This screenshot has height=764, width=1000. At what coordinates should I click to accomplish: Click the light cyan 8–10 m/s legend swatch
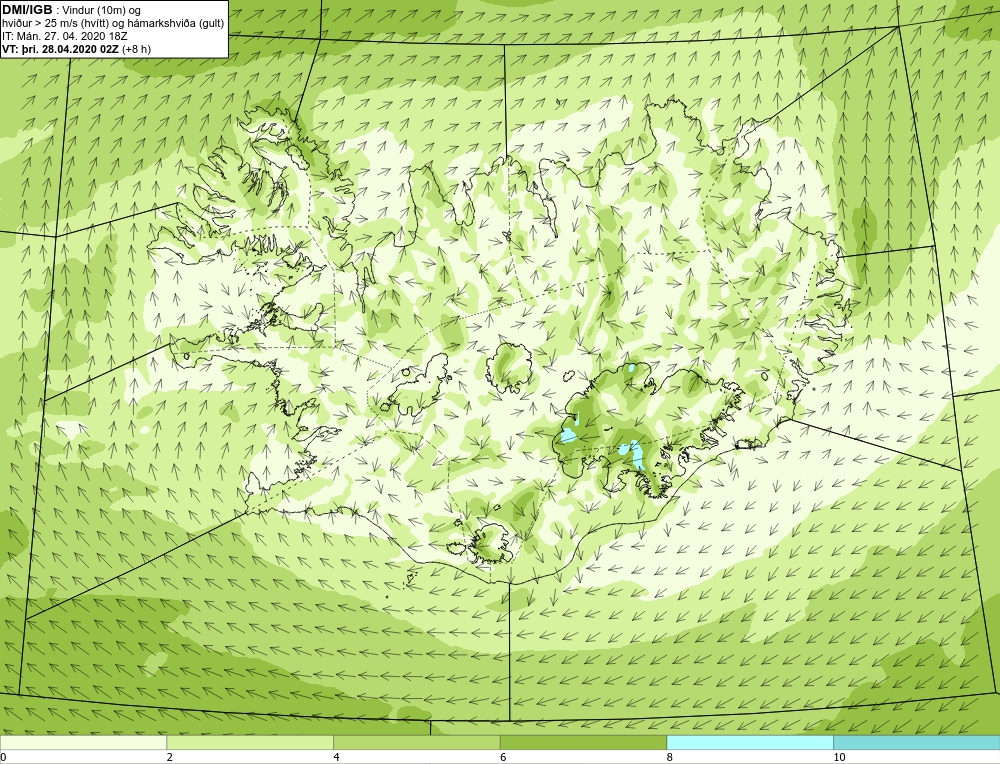(750, 742)
